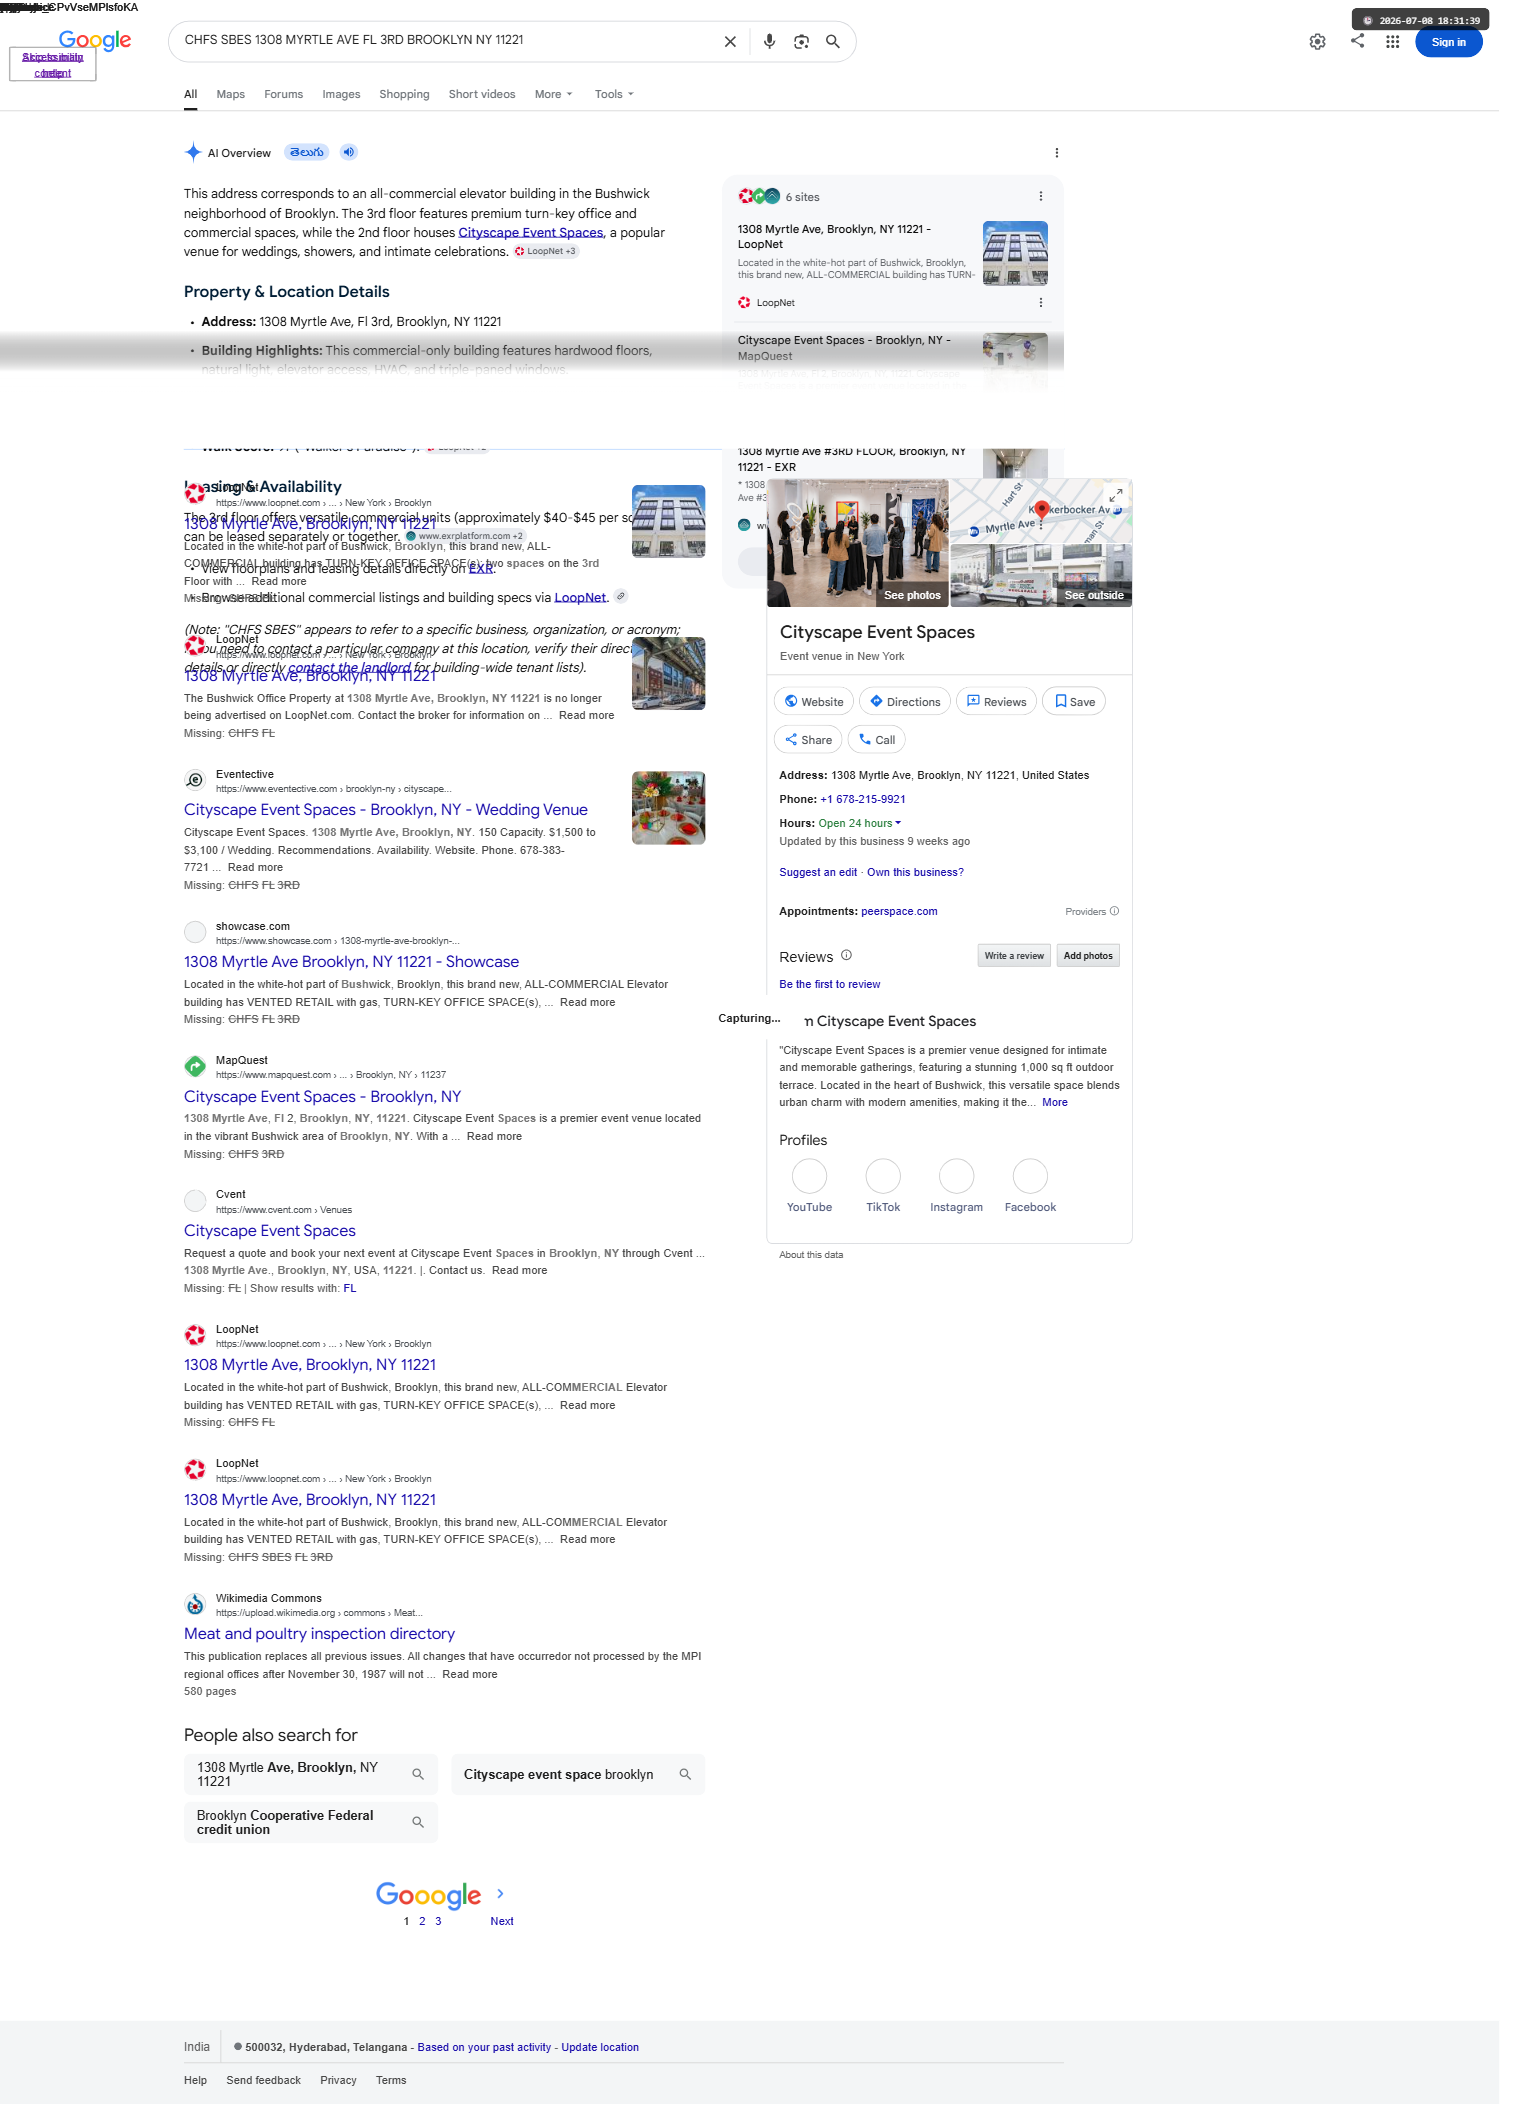Click the Eventective result food thumbnail

click(668, 807)
